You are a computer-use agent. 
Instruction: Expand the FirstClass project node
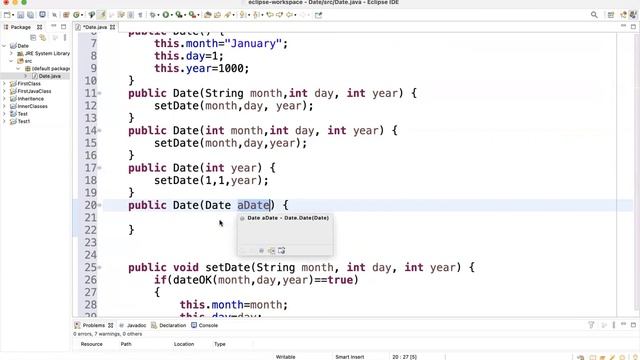coord(4,83)
